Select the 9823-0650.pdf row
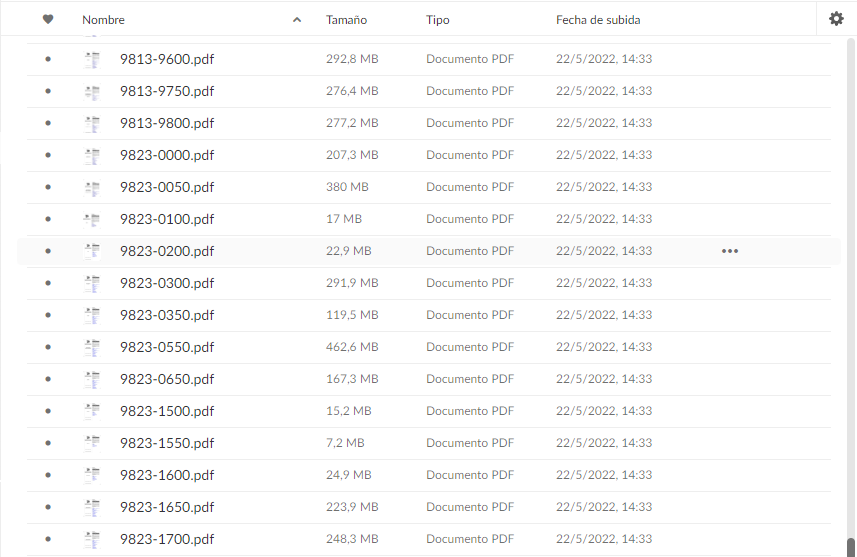Viewport: 857px width, 557px height. pyautogui.click(x=600, y=379)
